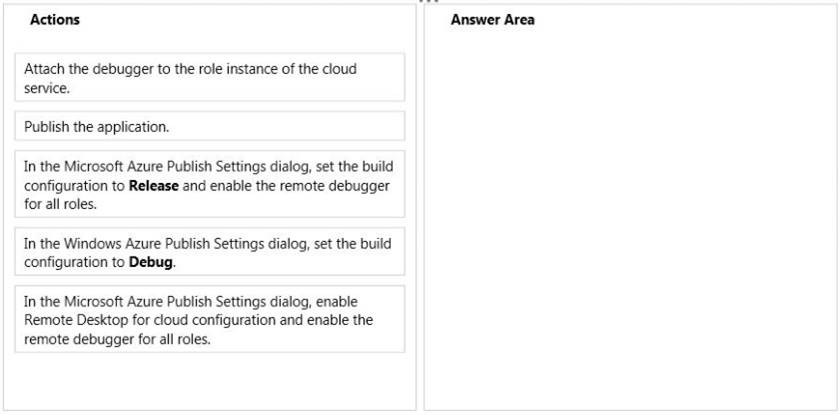Click the Answer Area heading
The image size is (840, 415).
pos(492,20)
